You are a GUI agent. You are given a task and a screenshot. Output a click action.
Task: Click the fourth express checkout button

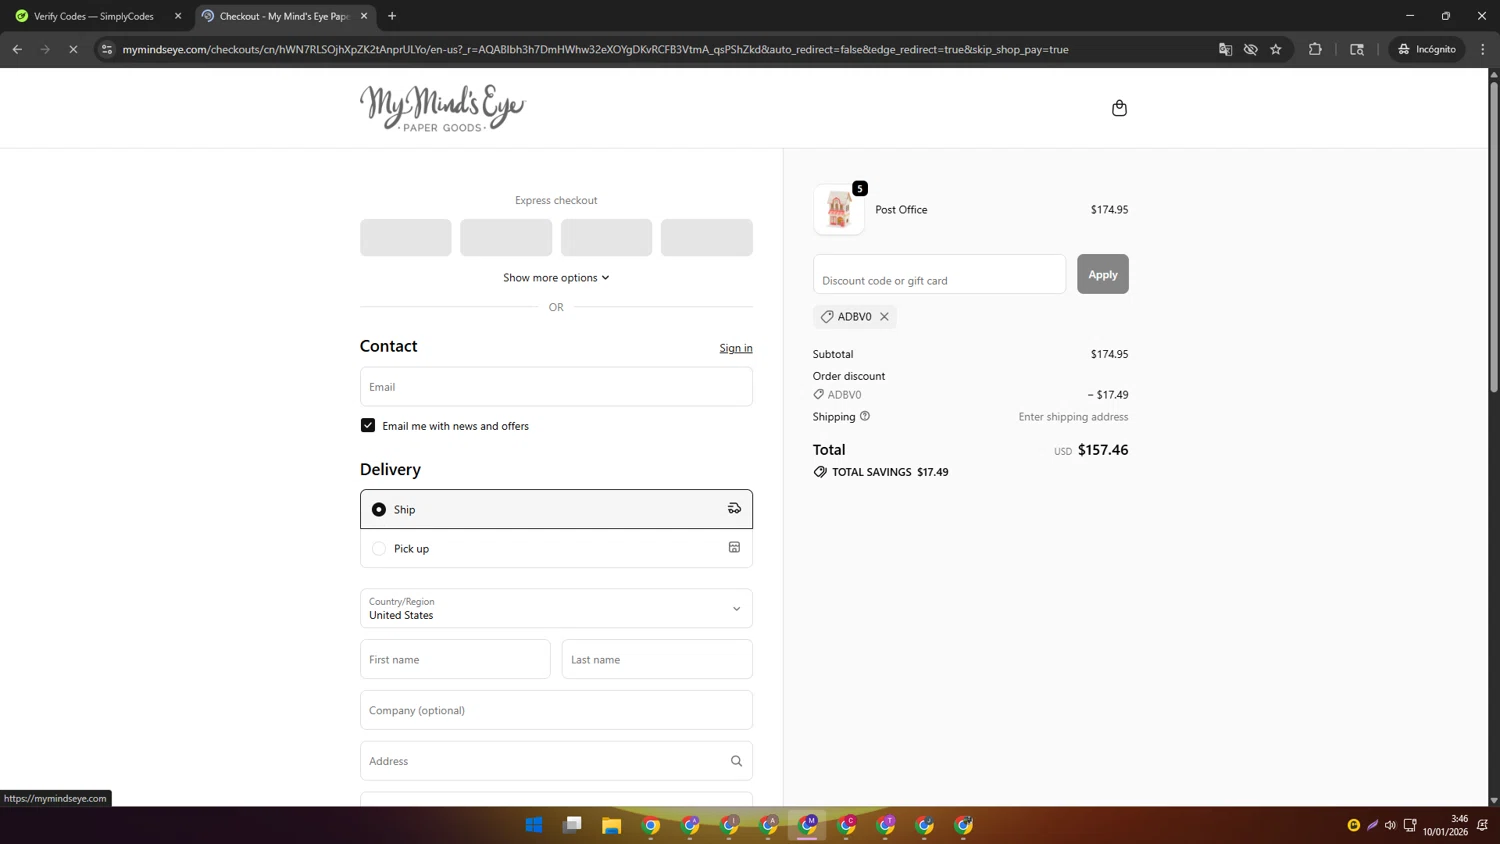[707, 237]
